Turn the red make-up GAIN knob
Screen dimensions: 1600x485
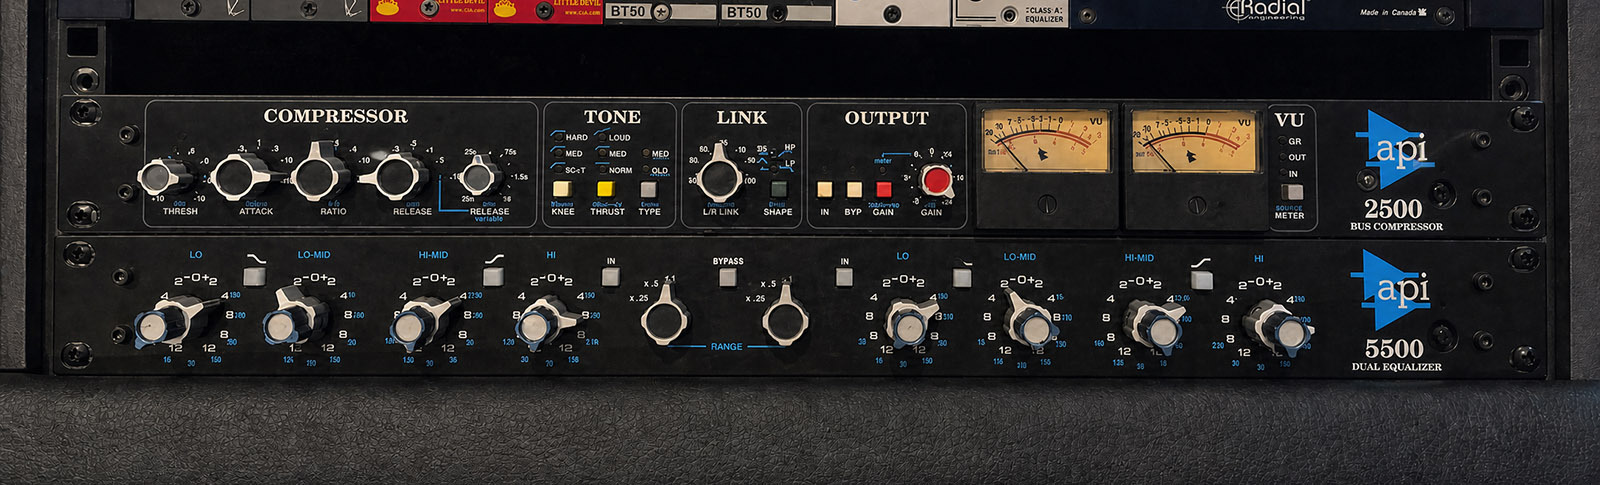tap(936, 180)
